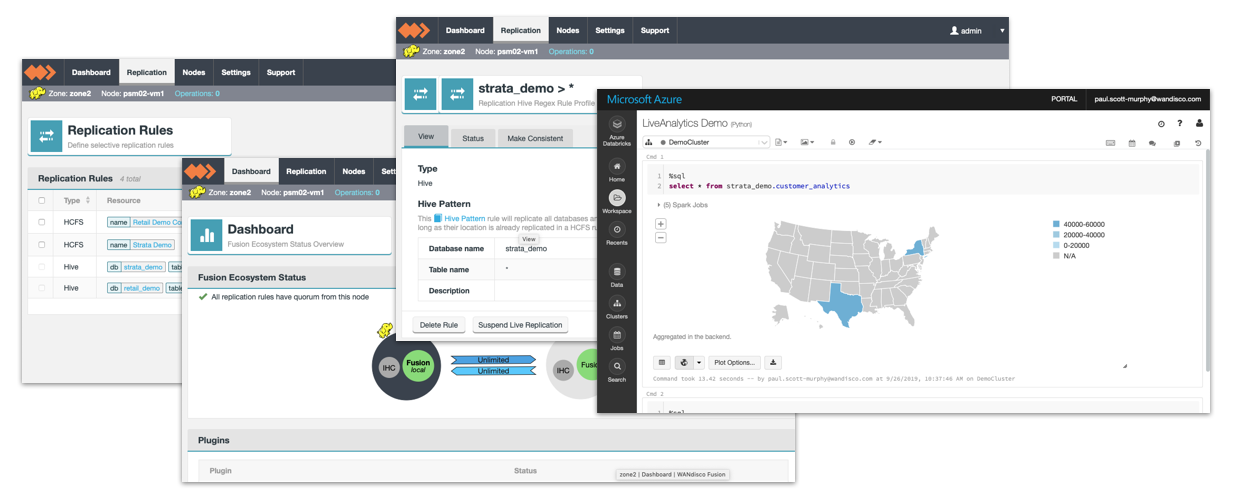1238x502 pixels.
Task: Open the Jobs section in sidebar
Action: pyautogui.click(x=617, y=337)
